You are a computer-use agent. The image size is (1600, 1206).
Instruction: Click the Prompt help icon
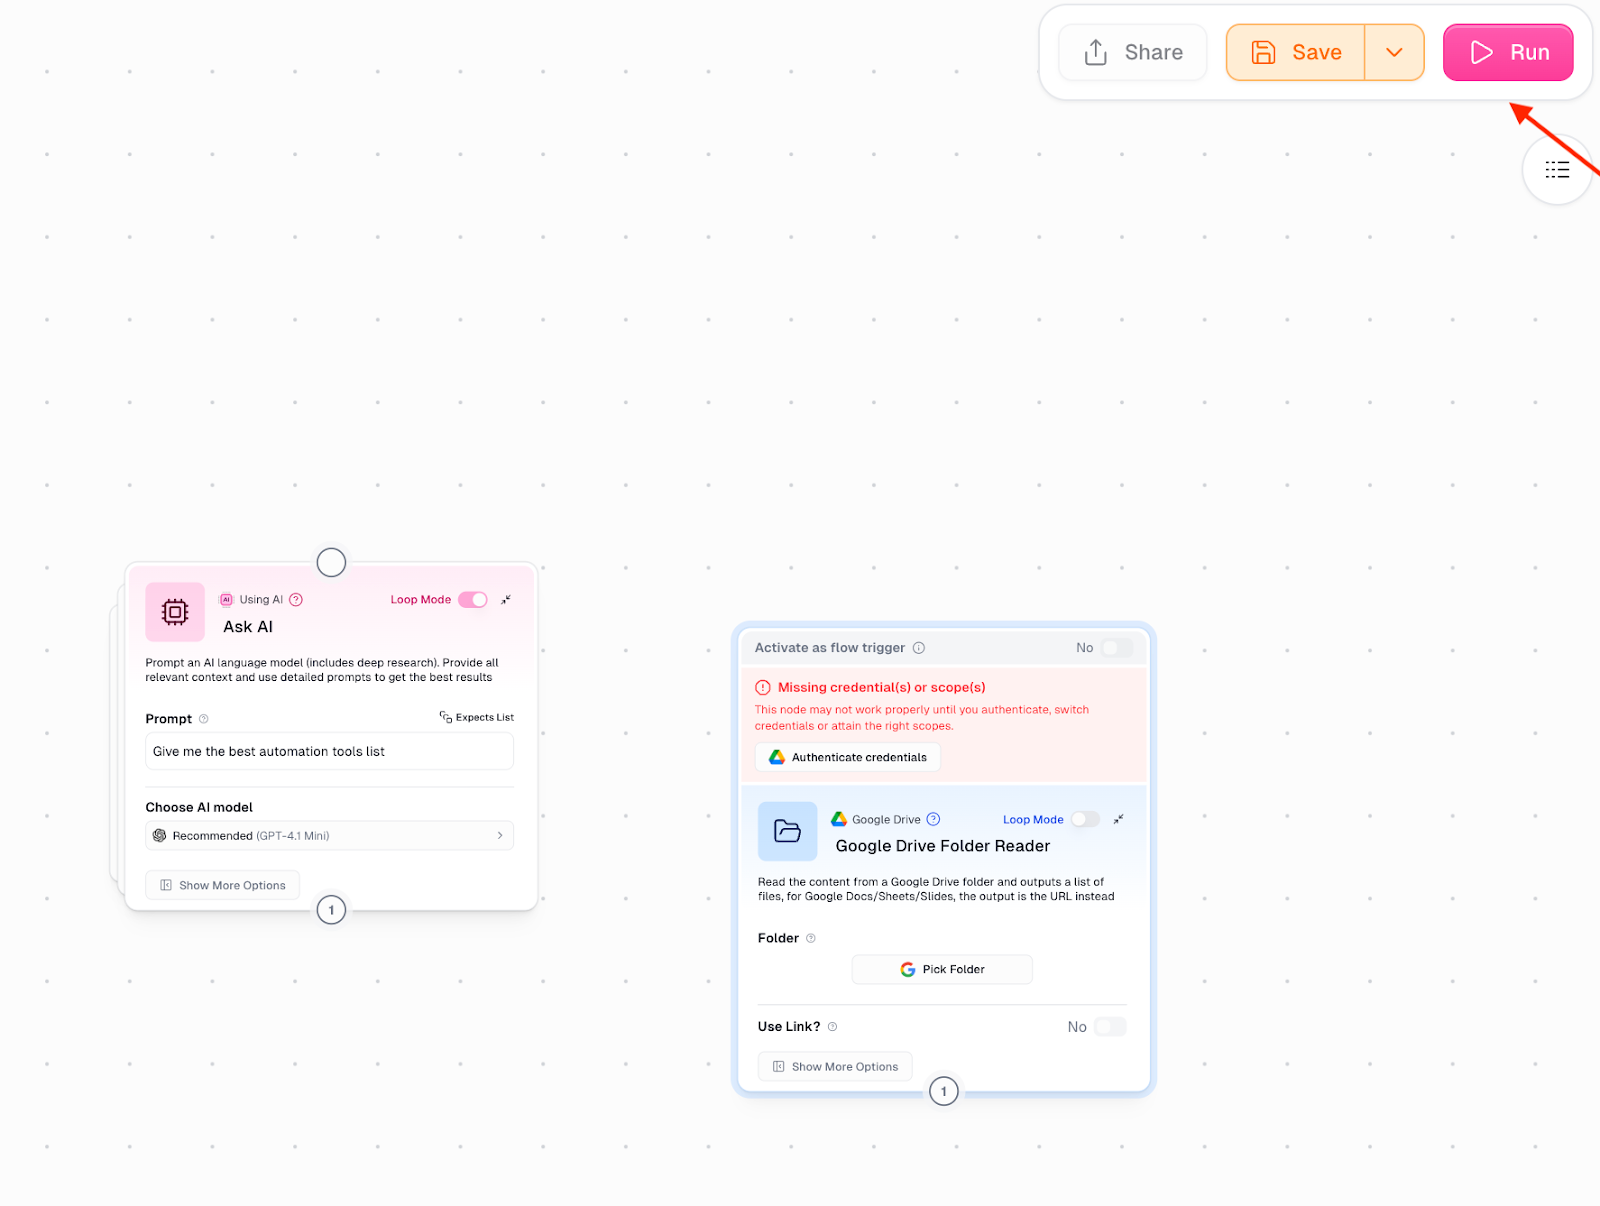pos(204,718)
